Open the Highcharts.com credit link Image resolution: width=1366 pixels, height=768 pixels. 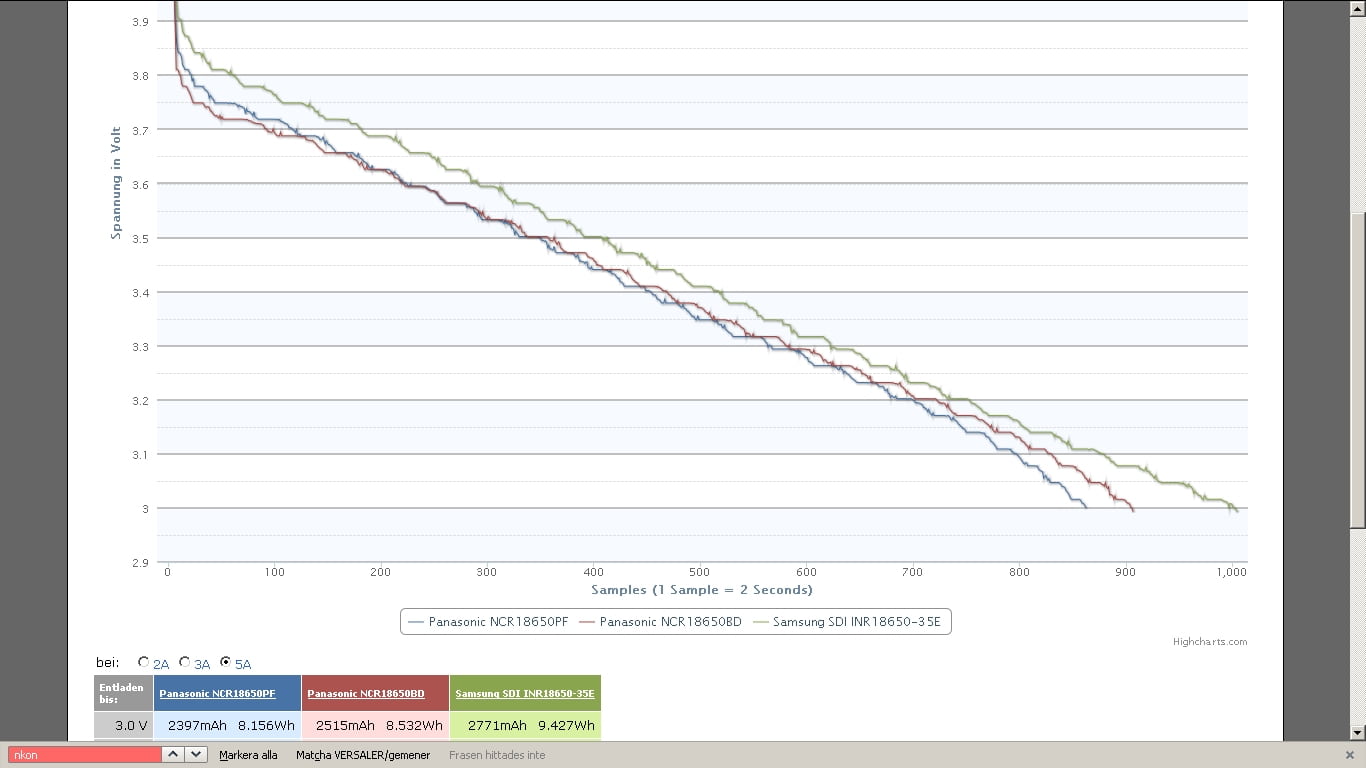click(1210, 642)
